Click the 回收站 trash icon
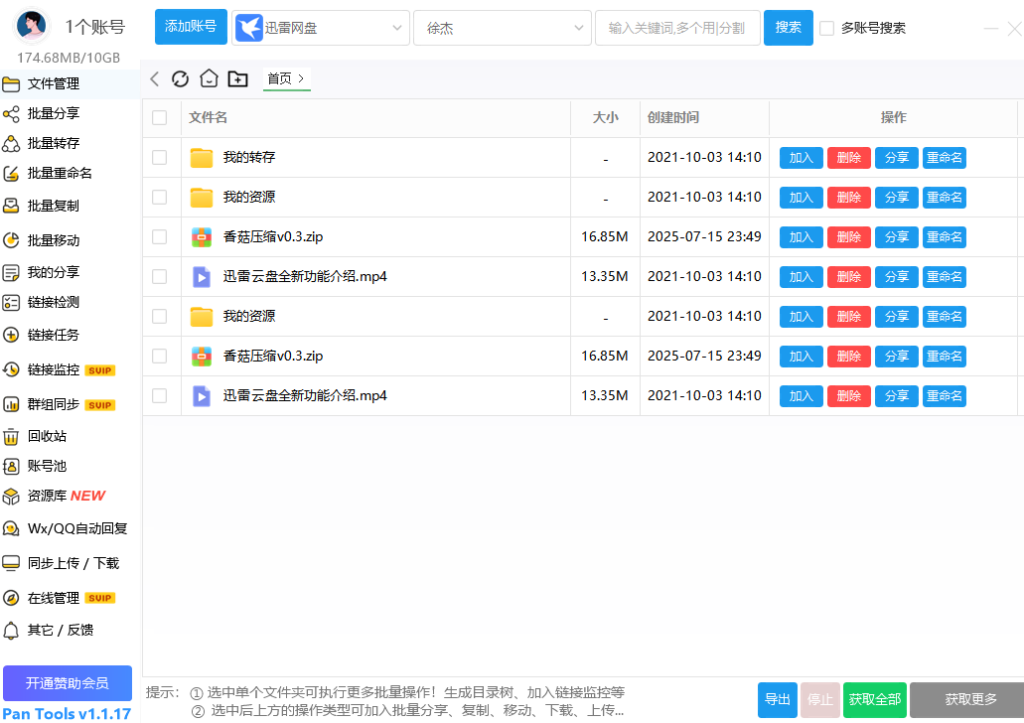The width and height of the screenshot is (1024, 723). (x=11, y=436)
